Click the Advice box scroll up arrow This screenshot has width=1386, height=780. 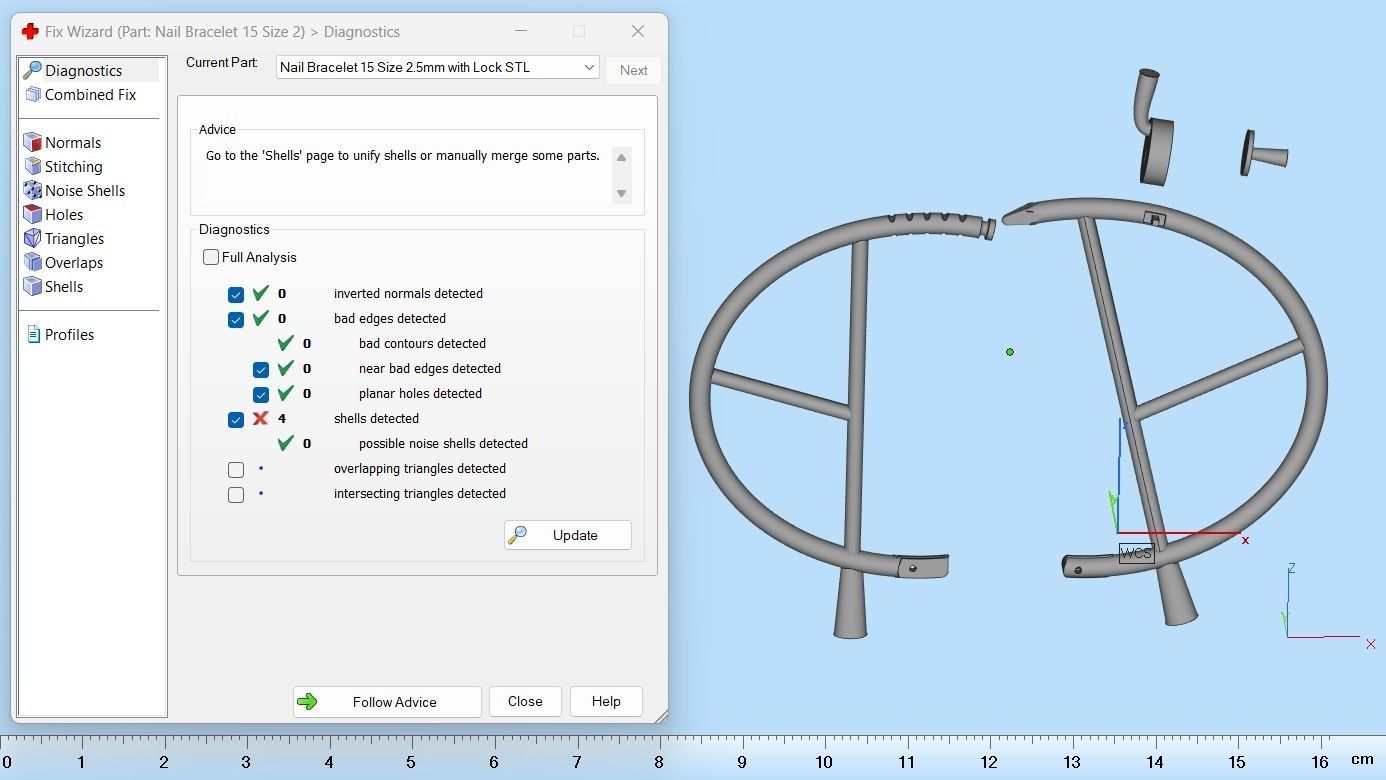coord(621,158)
